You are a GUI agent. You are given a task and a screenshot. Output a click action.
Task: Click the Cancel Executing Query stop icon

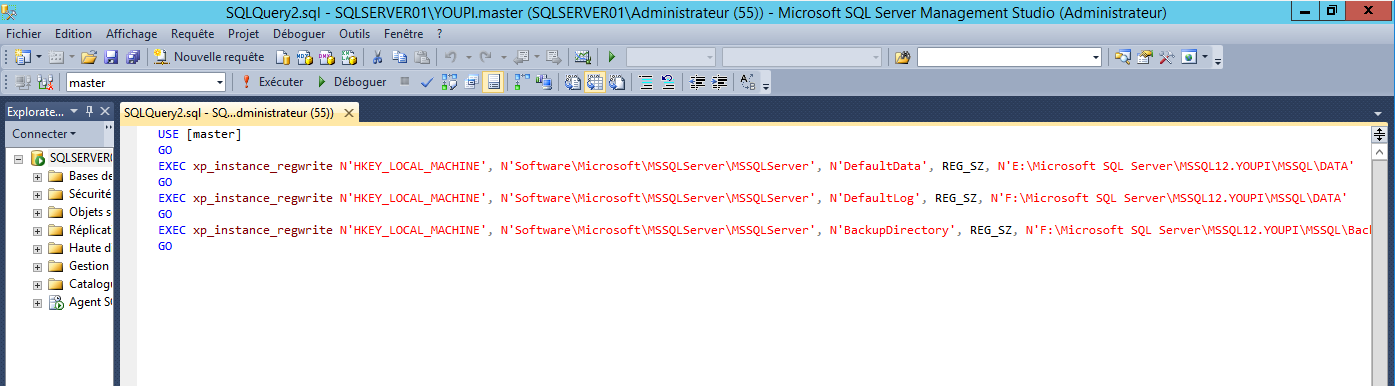tap(404, 82)
